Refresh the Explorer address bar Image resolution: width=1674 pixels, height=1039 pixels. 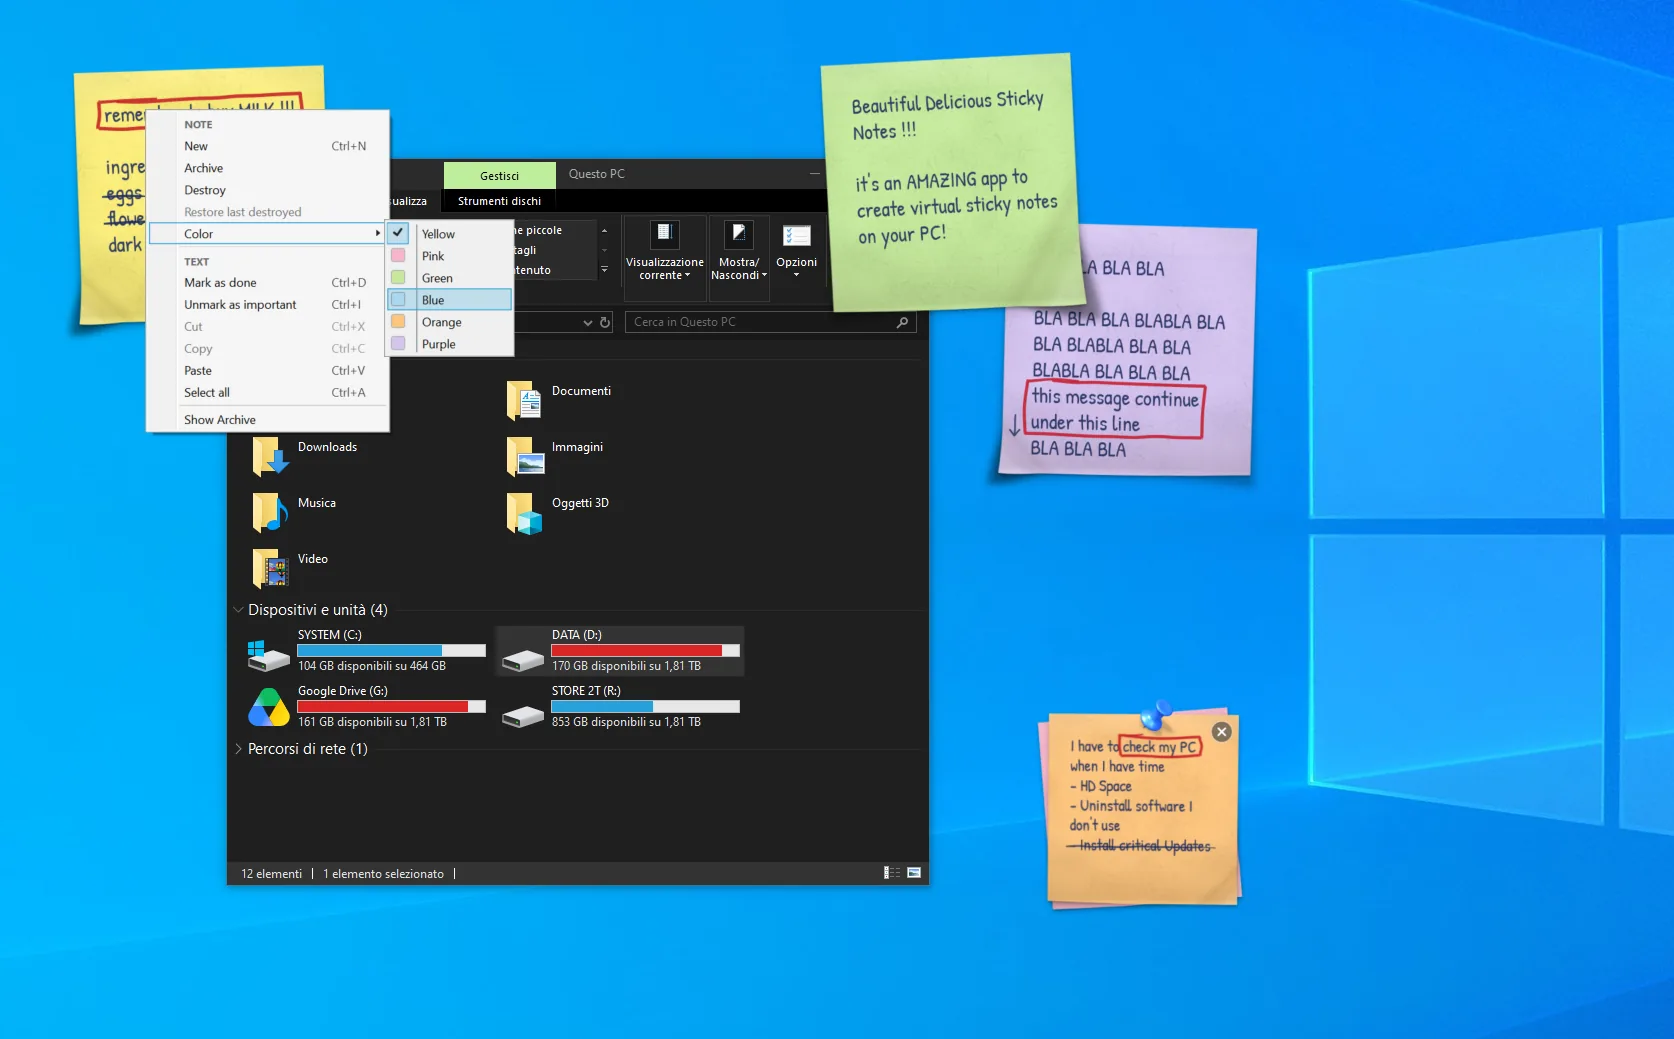pyautogui.click(x=604, y=322)
